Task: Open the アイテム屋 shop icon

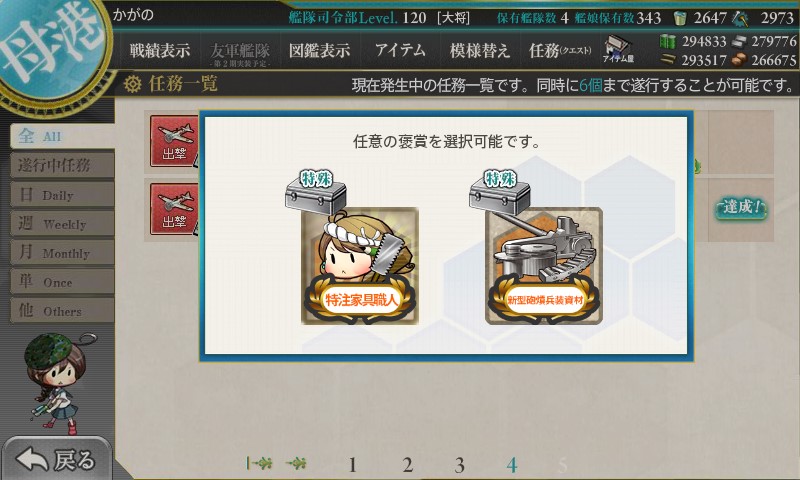Action: coord(618,49)
